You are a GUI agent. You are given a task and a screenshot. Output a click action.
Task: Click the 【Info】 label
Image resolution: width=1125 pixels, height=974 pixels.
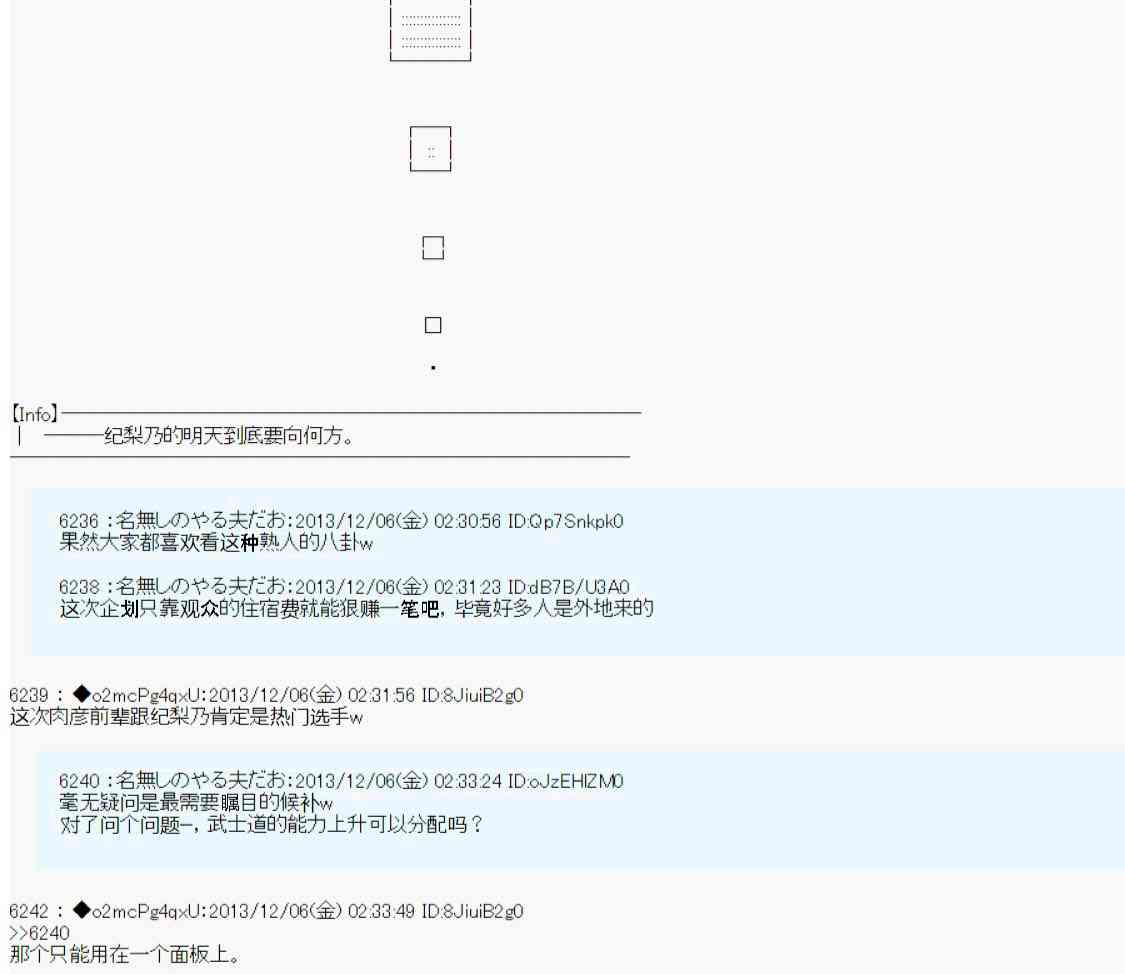pos(35,413)
